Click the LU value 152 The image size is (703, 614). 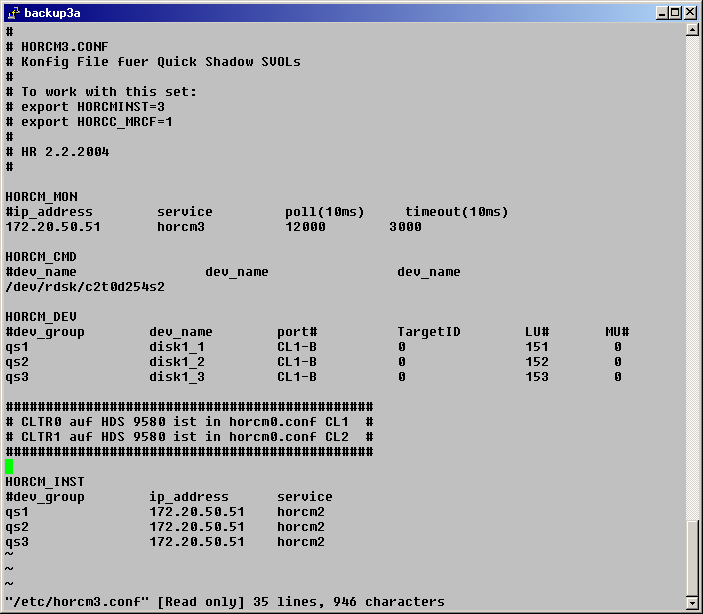[537, 362]
